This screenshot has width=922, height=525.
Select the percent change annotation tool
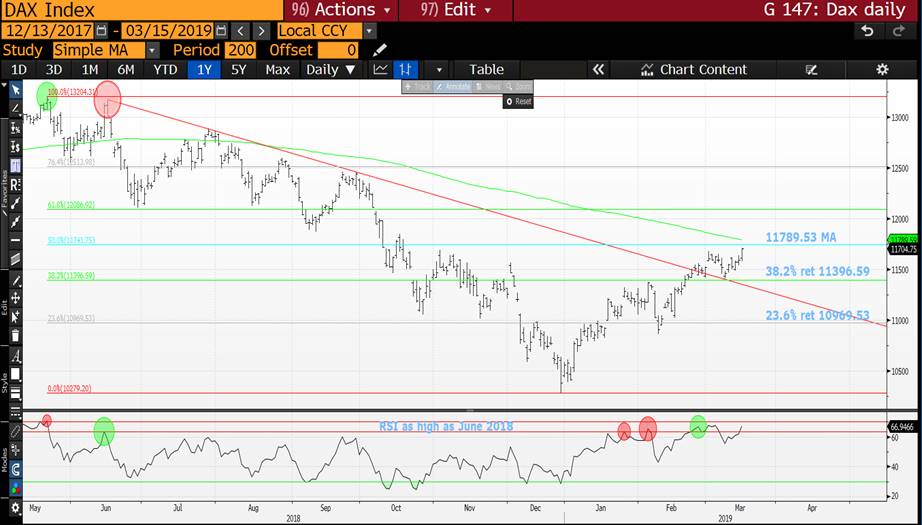(x=15, y=127)
